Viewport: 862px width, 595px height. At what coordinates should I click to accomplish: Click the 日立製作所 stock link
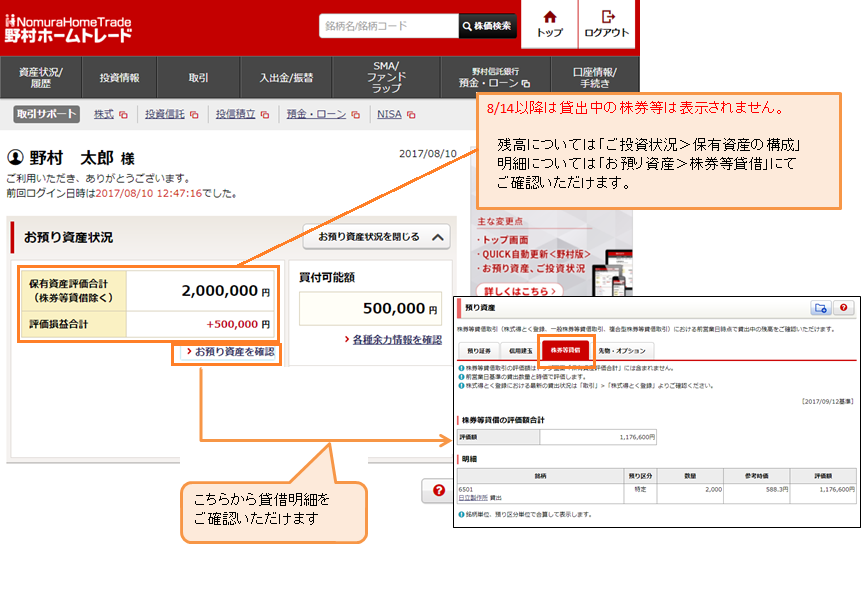point(473,498)
